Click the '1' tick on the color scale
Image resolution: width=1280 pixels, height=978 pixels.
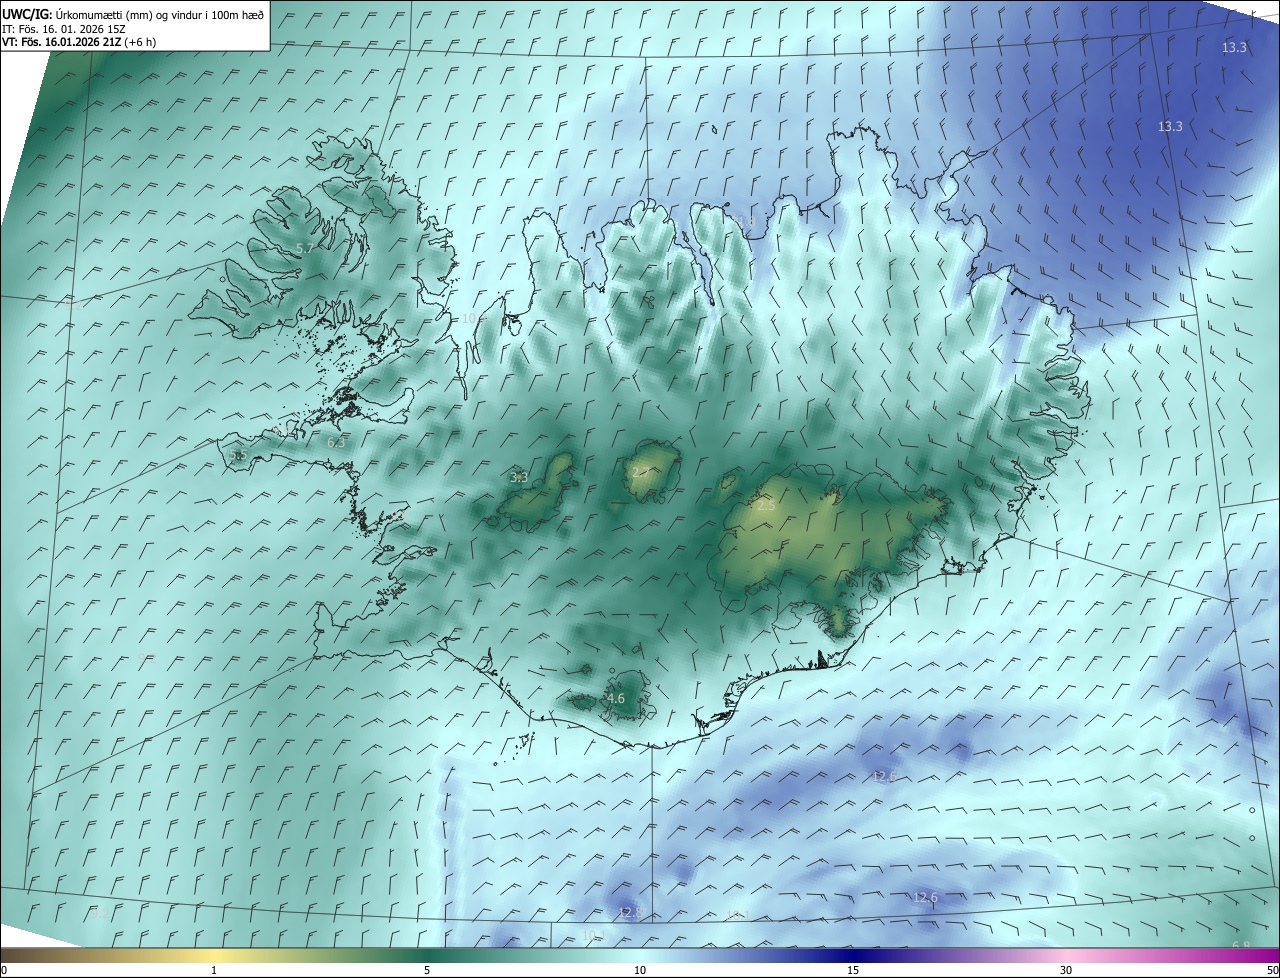click(x=214, y=970)
